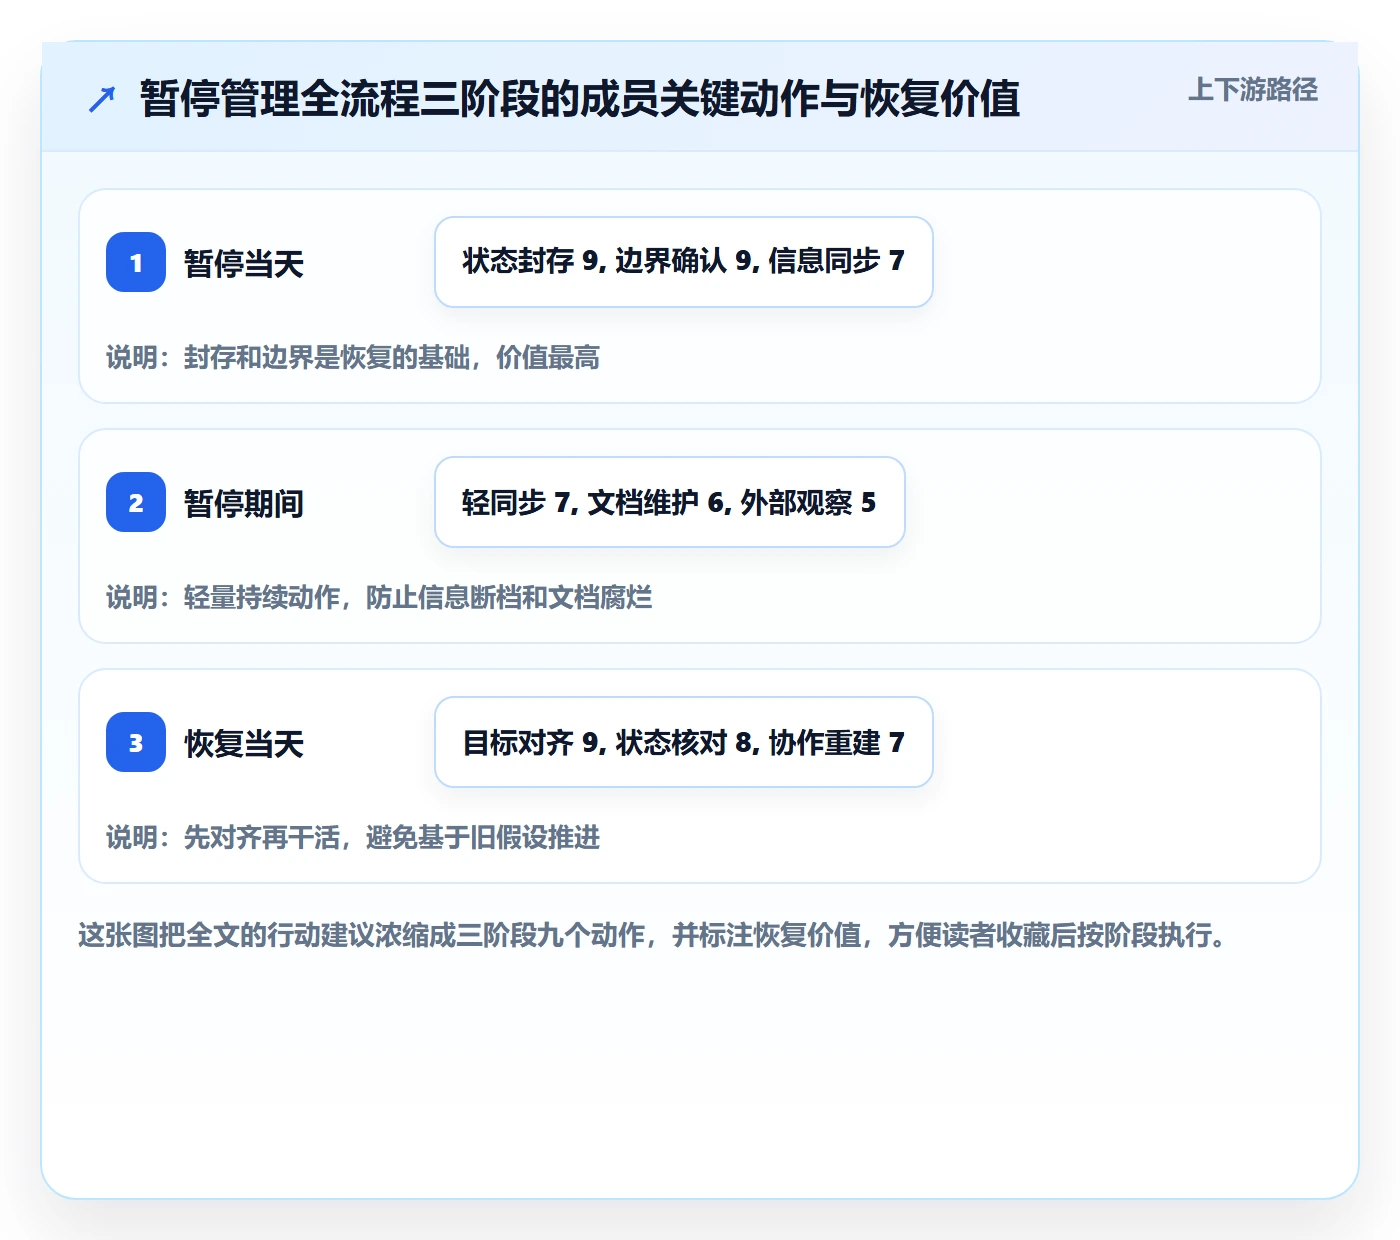Image resolution: width=1400 pixels, height=1240 pixels.
Task: Click the stage label 暂停当天
Action: [244, 264]
